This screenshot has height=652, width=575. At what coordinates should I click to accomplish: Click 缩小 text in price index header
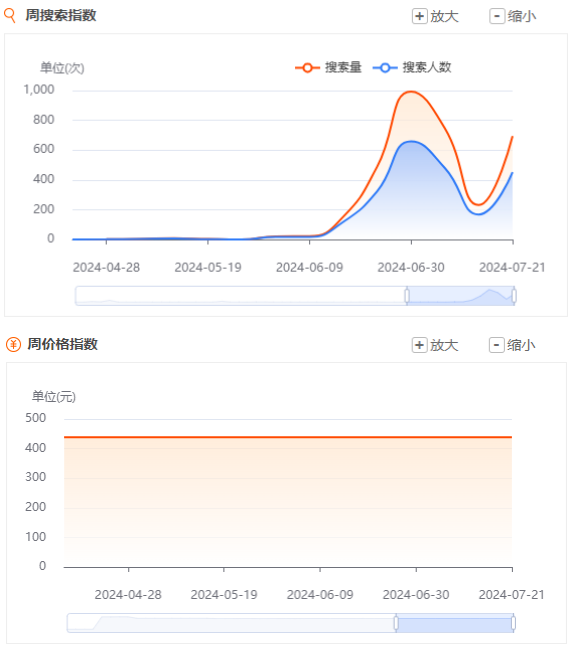pos(521,345)
